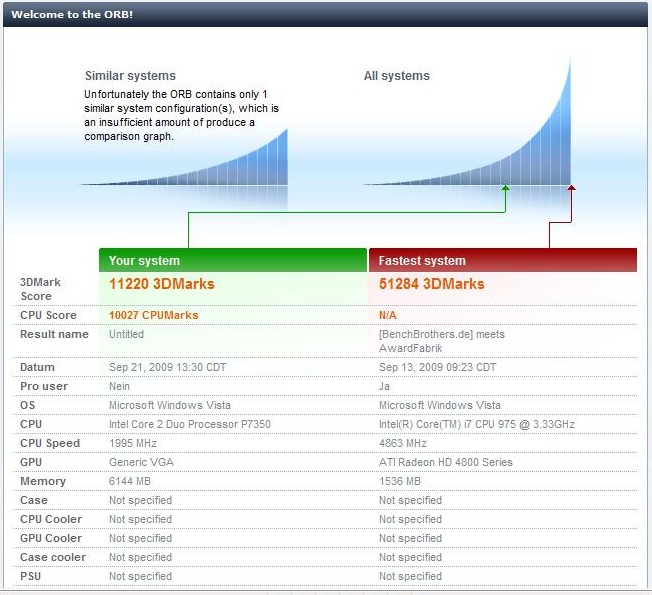The image size is (652, 595).
Task: Click the 'Case' row label
Action: coord(34,500)
